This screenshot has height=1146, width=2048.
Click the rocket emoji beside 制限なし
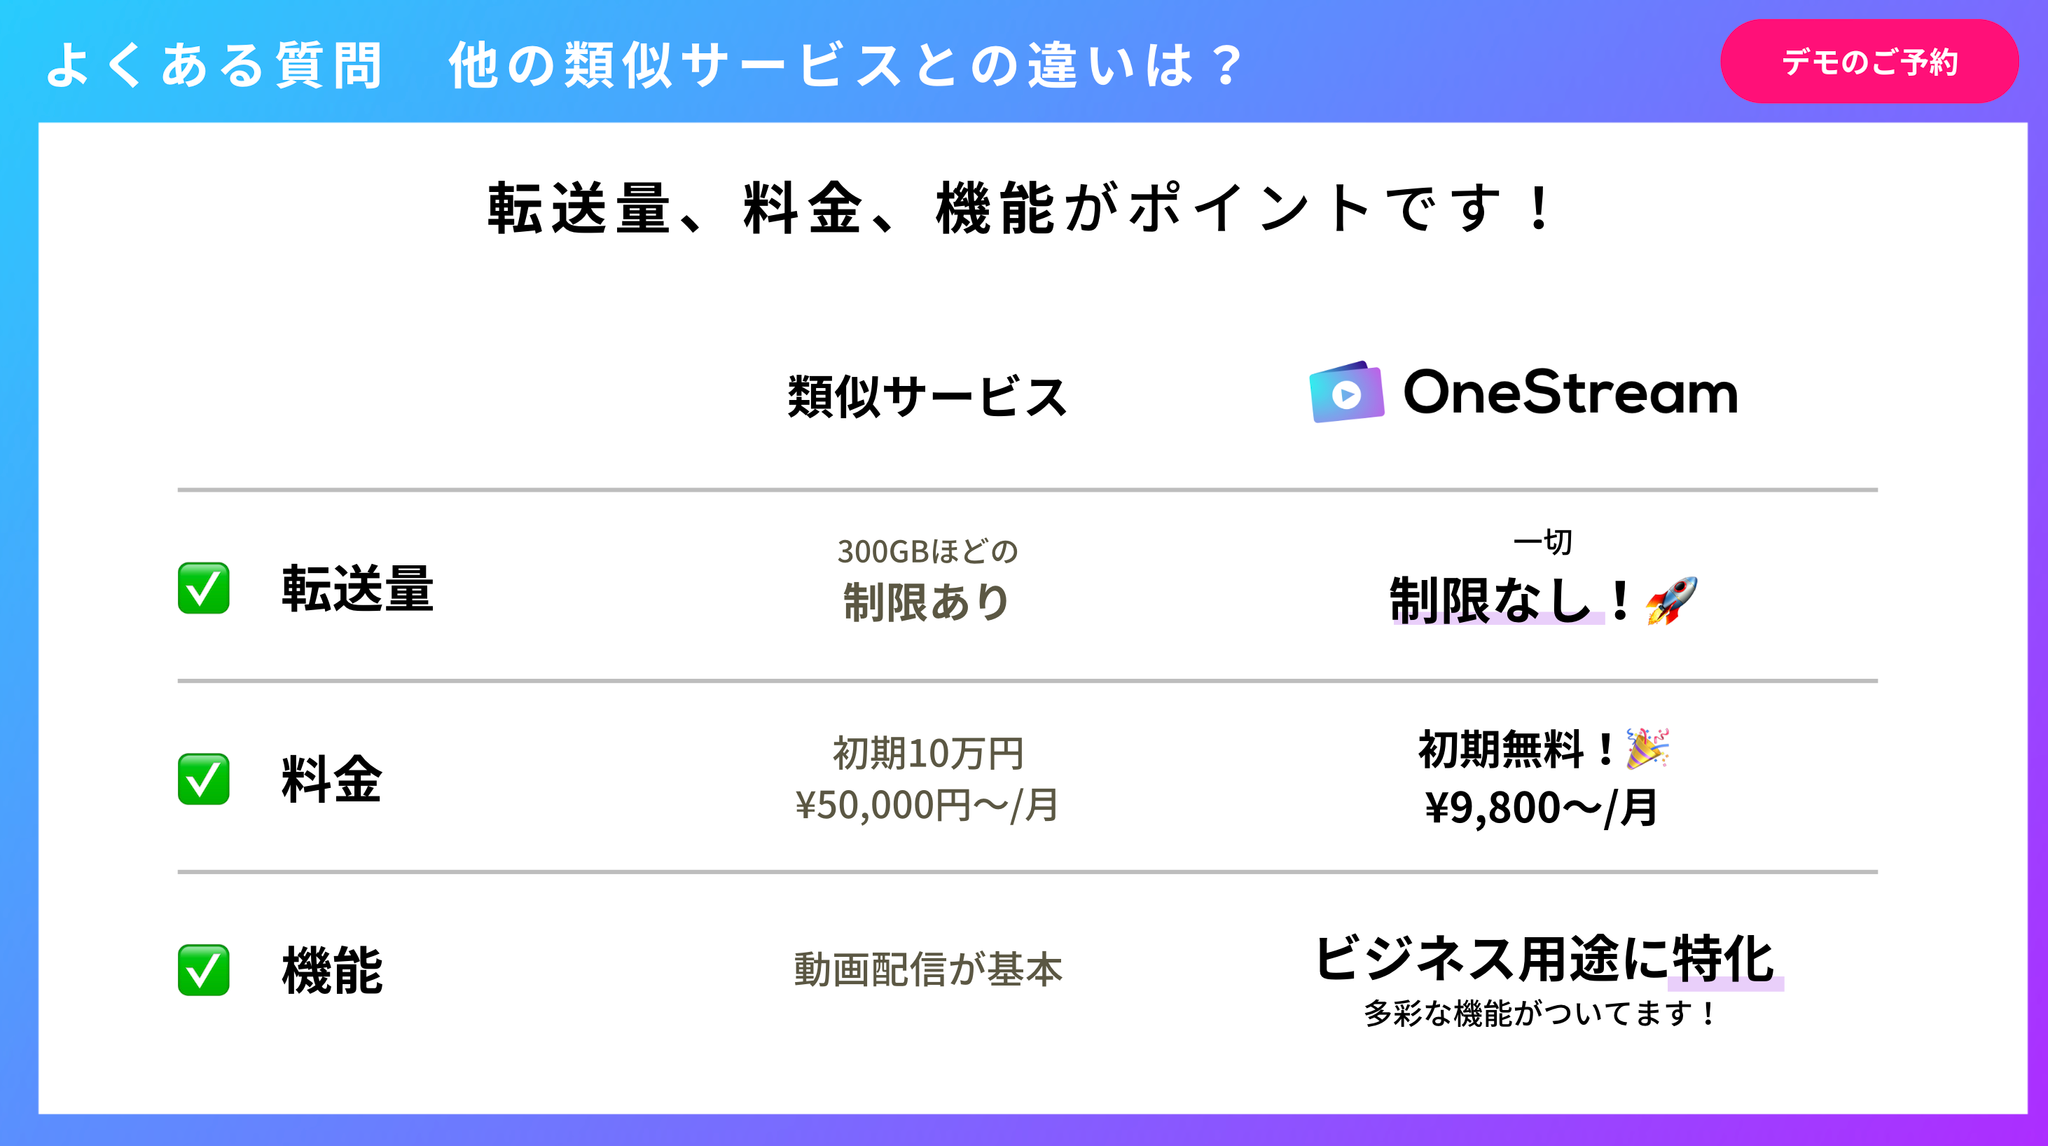1672,600
